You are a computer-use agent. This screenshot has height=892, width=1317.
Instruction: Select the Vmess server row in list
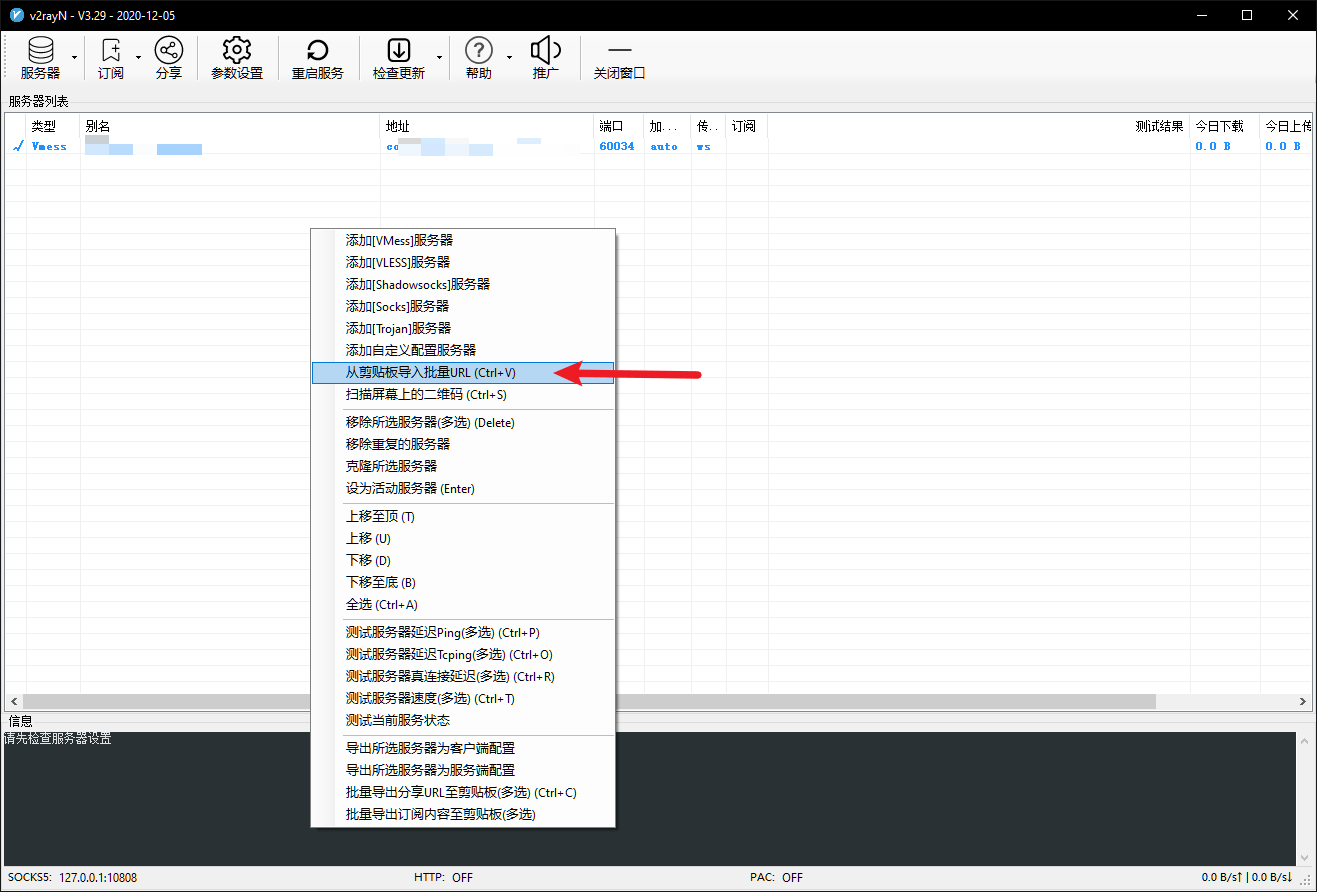[300, 146]
